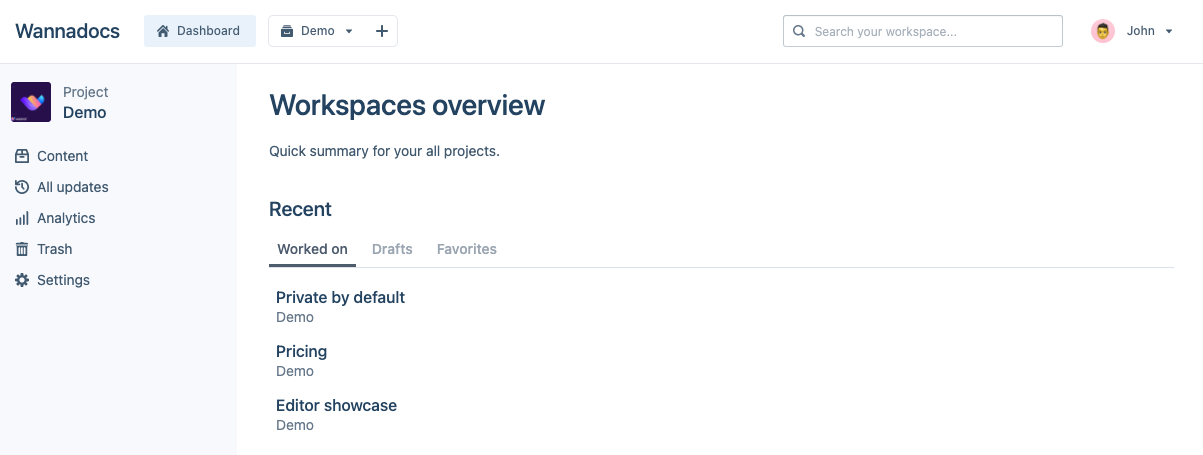
Task: Click the briefcase icon beside Demo
Action: click(287, 31)
